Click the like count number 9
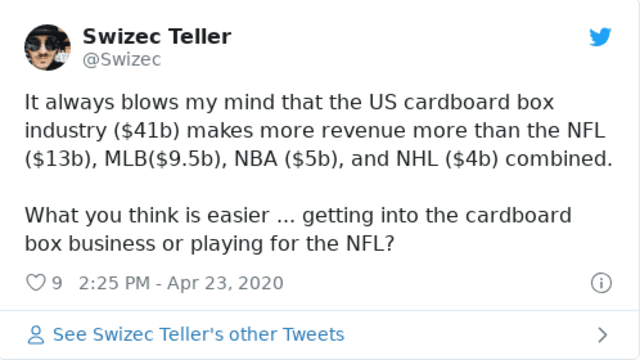The width and height of the screenshot is (640, 360). (57, 283)
